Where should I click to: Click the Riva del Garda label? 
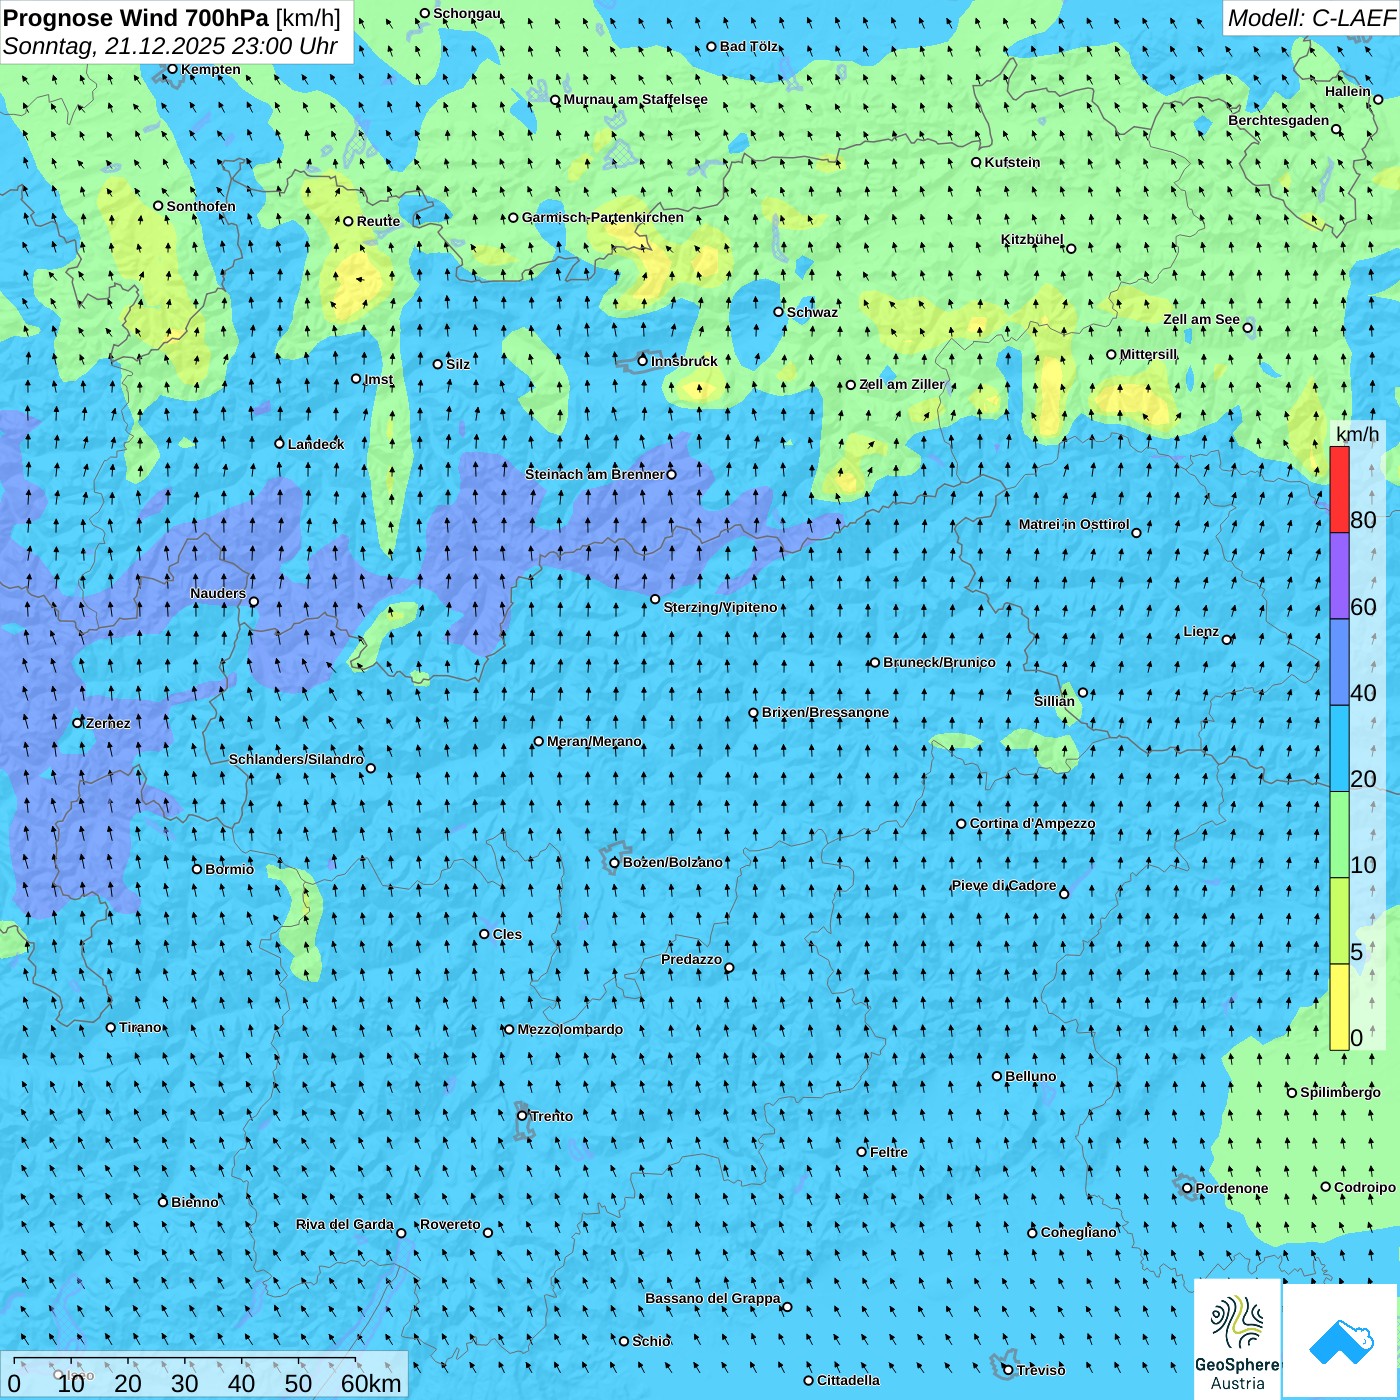point(345,1224)
